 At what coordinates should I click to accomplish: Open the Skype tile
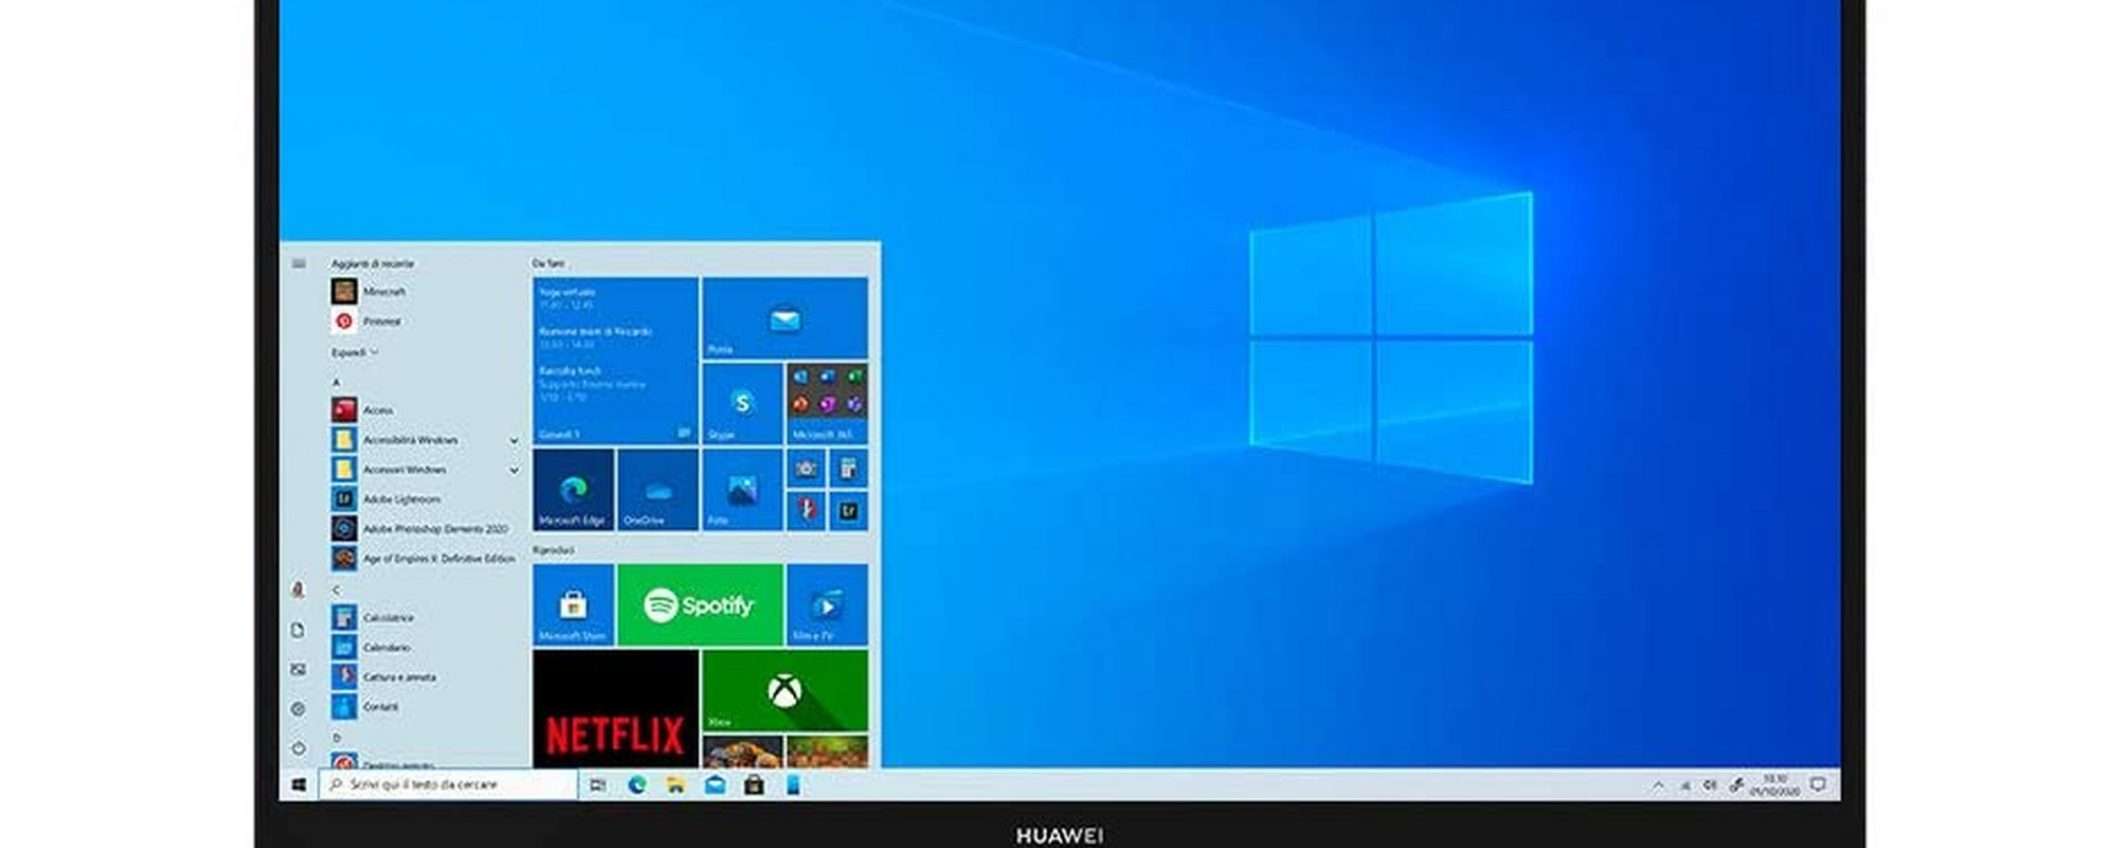point(742,403)
